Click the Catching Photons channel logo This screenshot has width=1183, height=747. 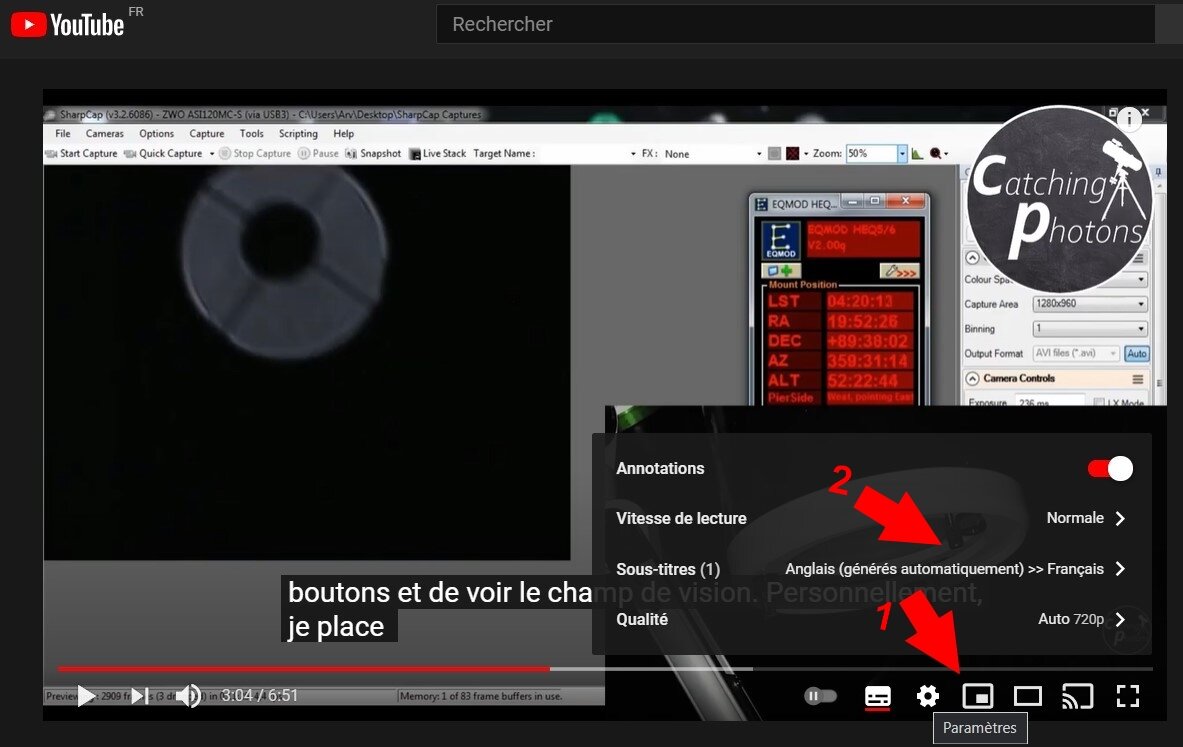[1059, 200]
